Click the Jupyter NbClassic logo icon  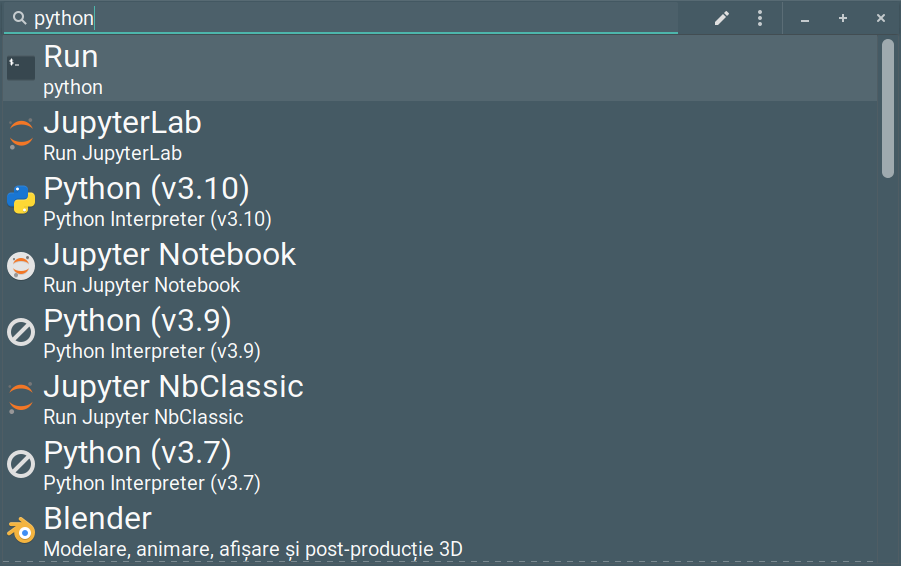pos(21,398)
